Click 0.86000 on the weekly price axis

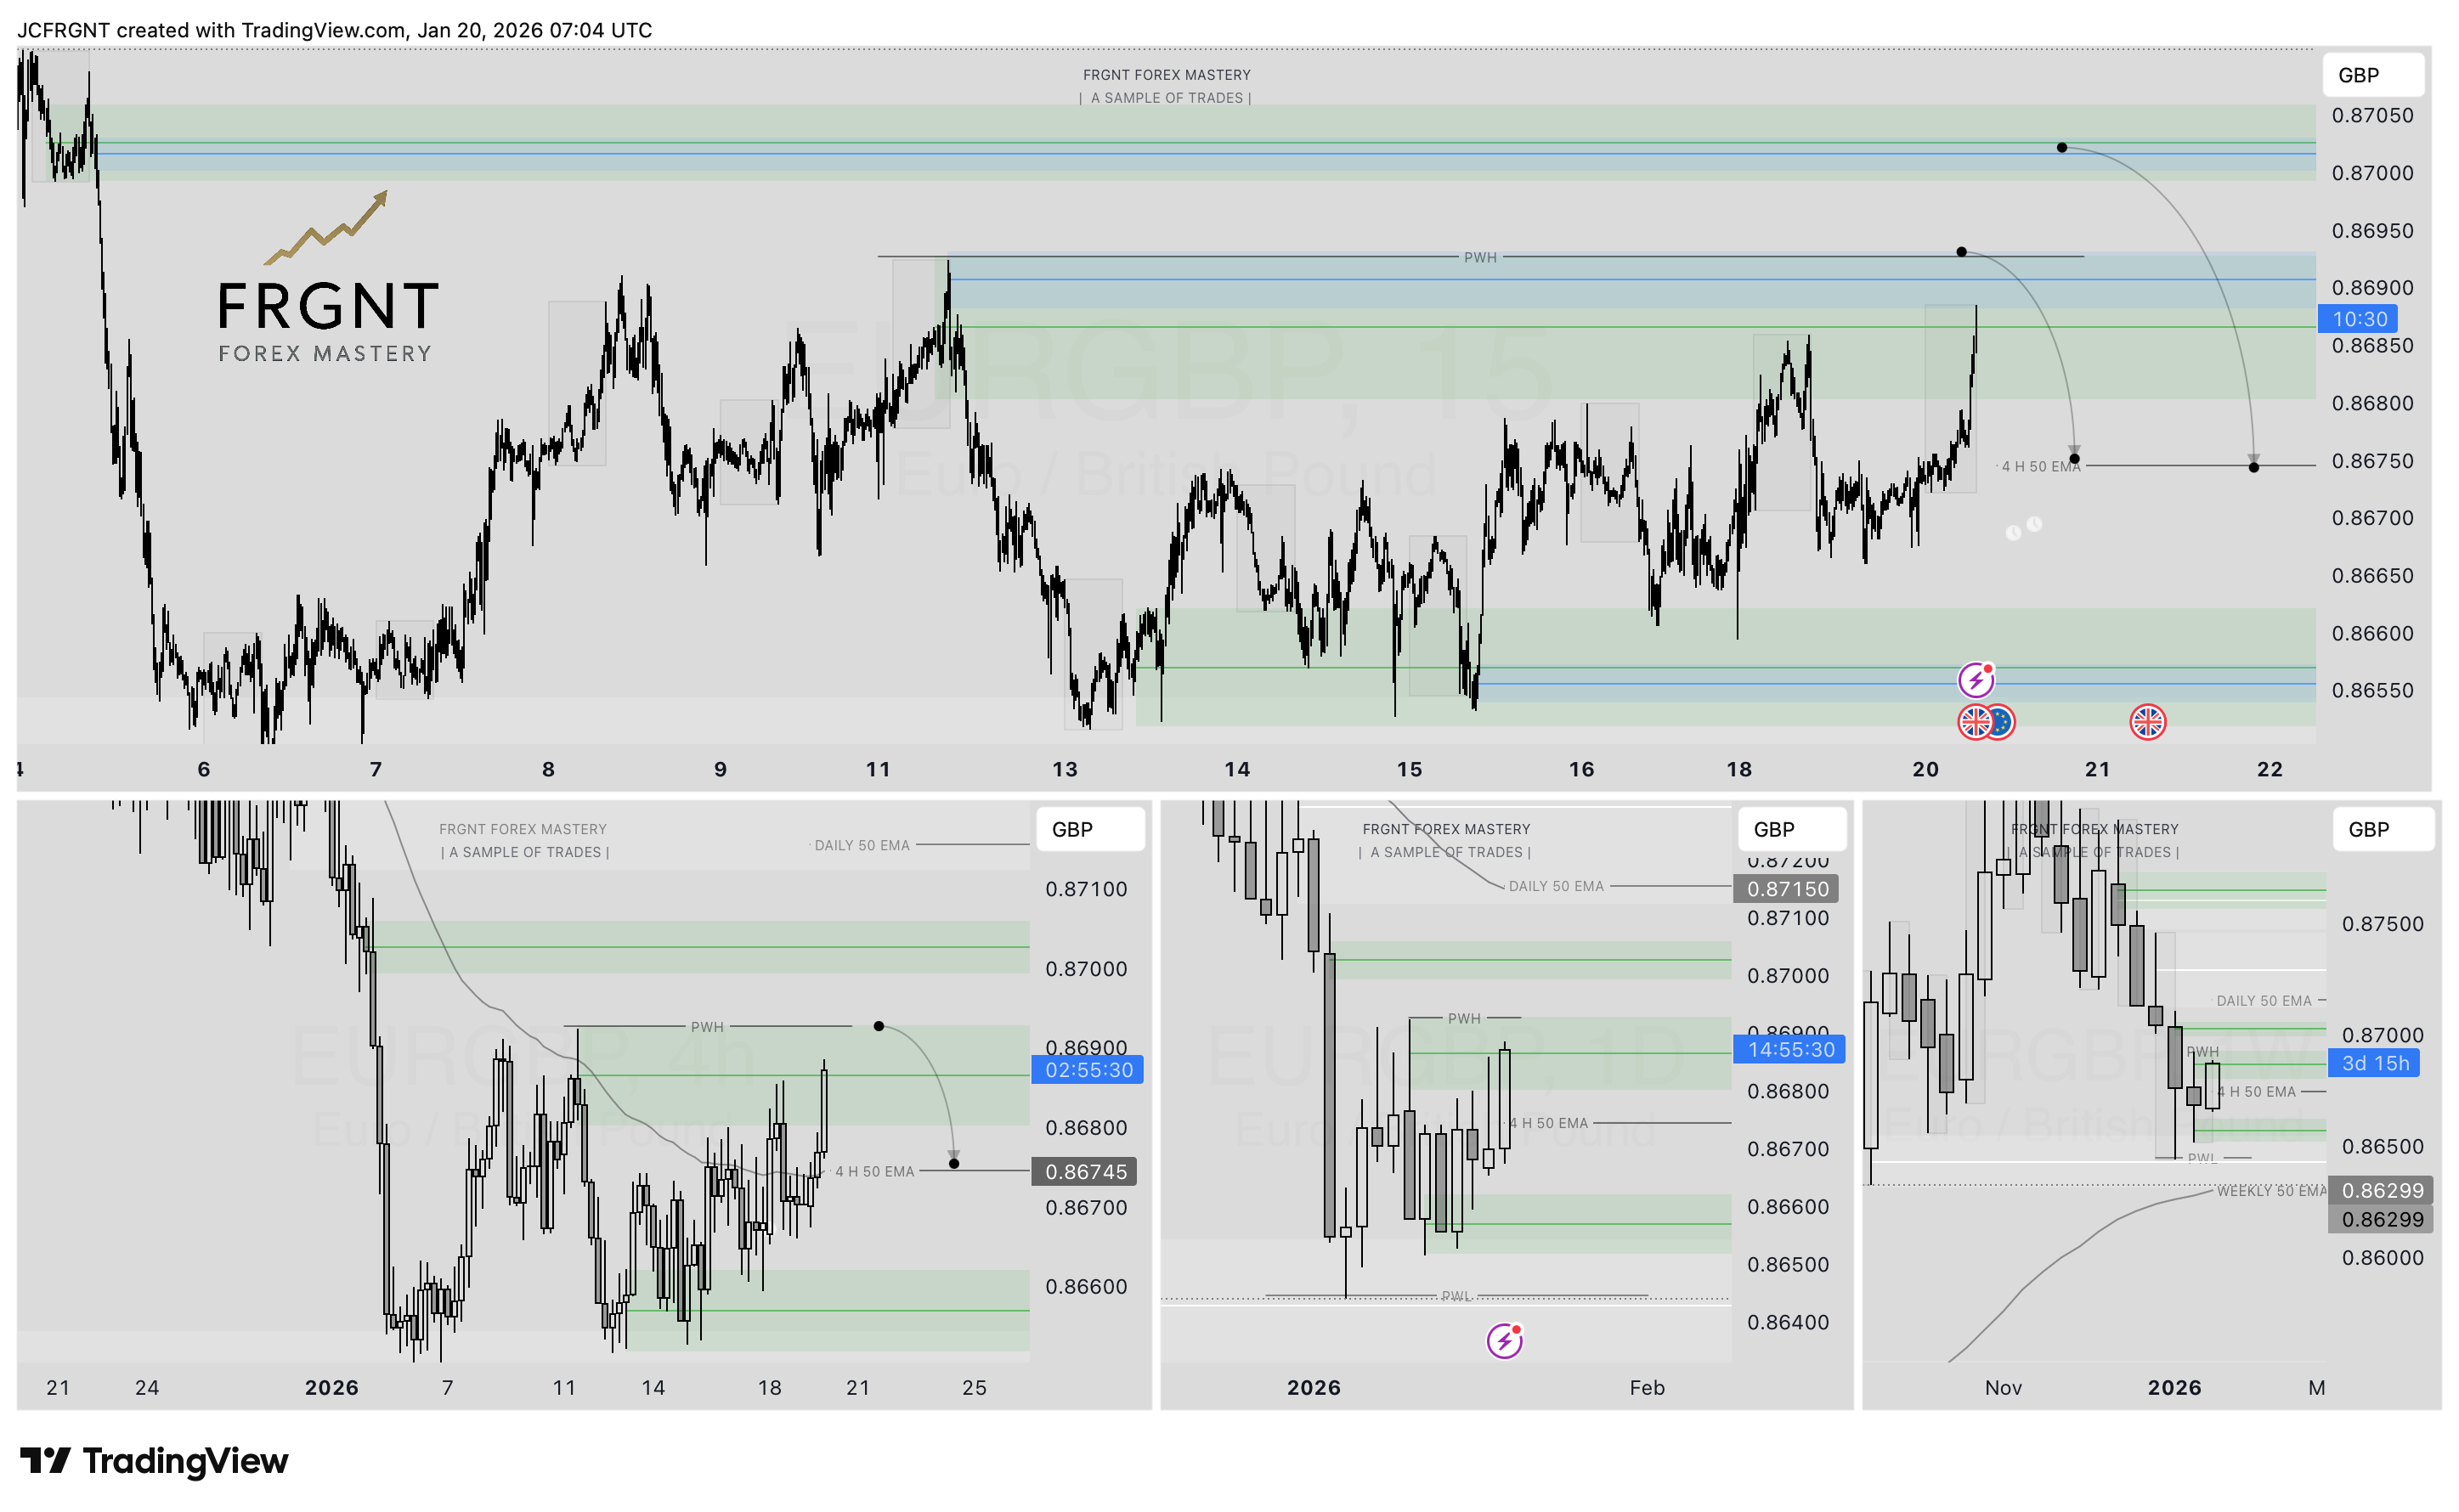2382,1257
